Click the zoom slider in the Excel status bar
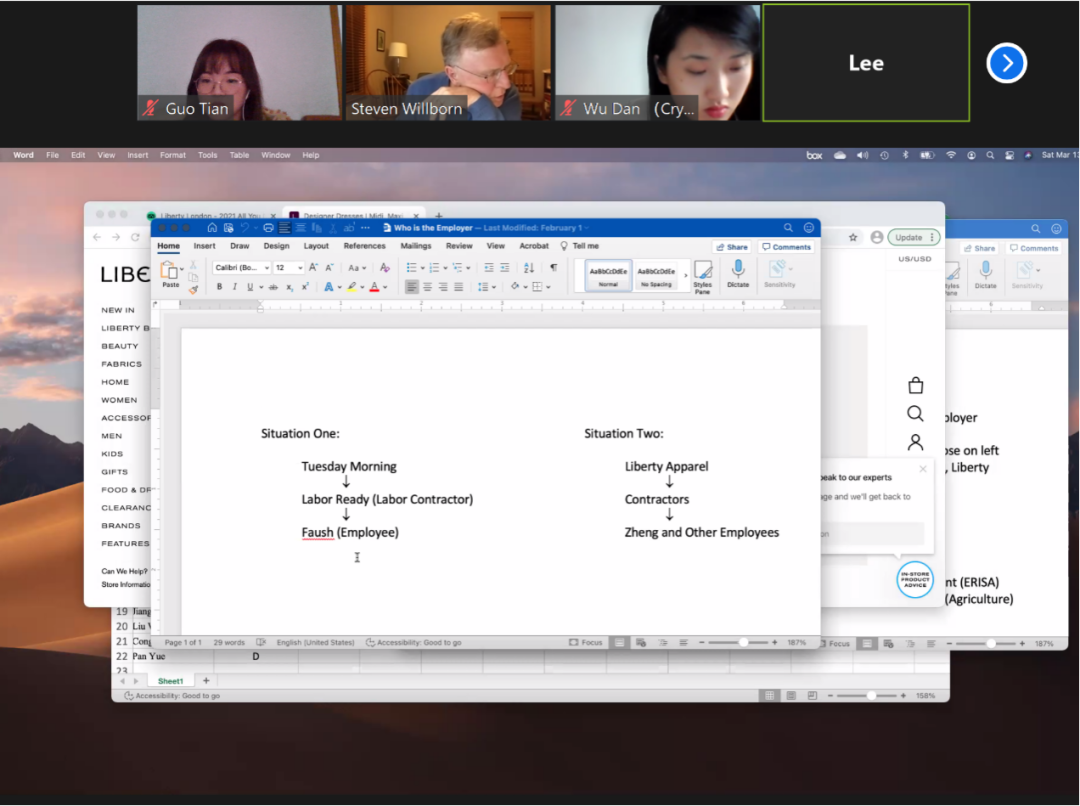1080x806 pixels. coord(867,696)
